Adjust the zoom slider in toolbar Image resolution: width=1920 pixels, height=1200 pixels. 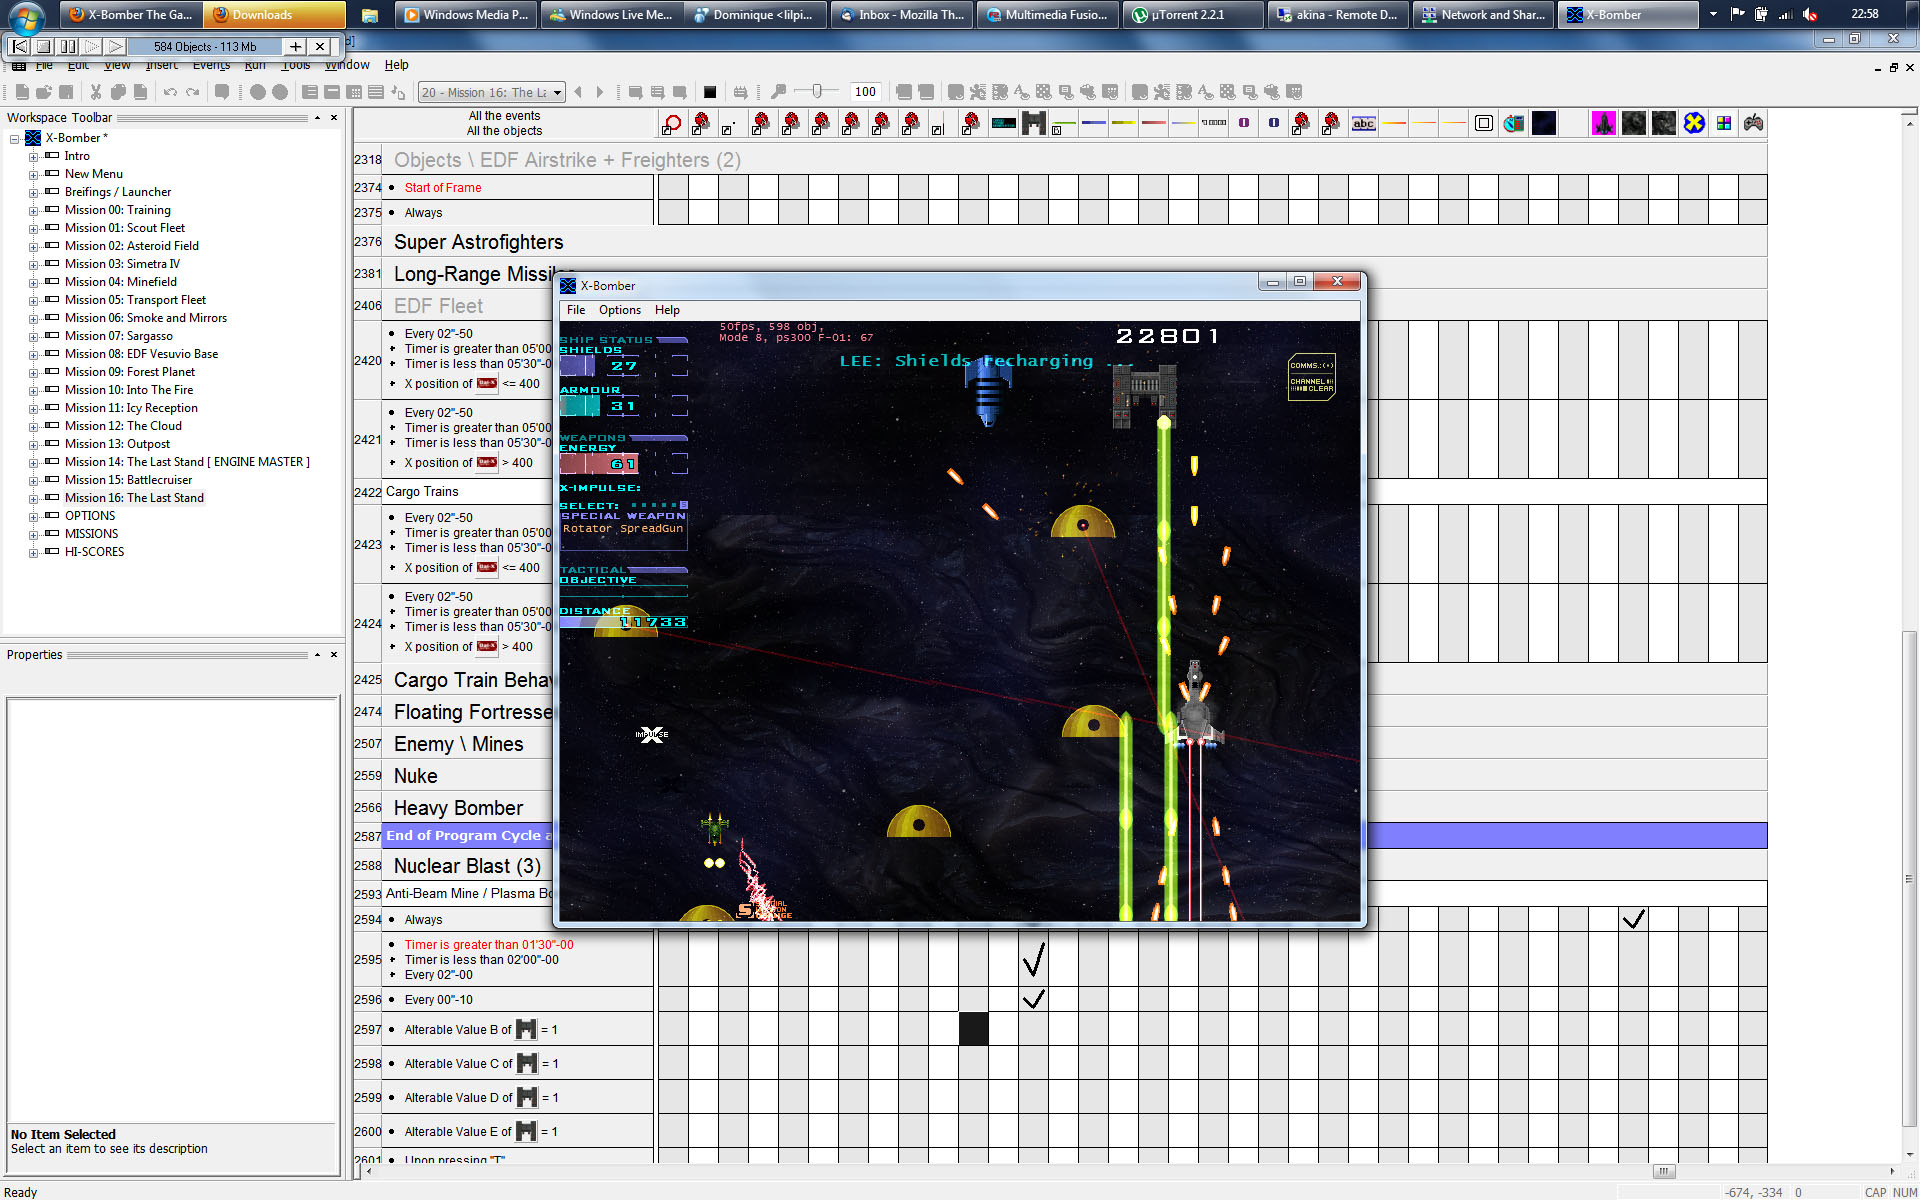tap(817, 92)
